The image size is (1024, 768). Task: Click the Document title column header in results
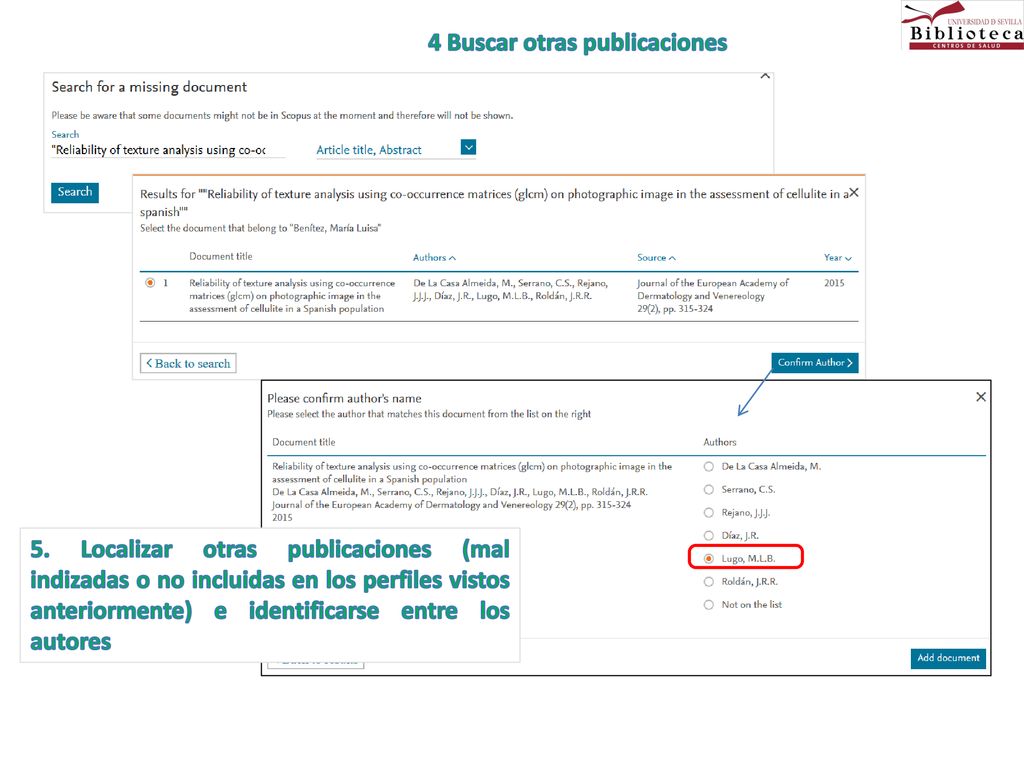221,256
